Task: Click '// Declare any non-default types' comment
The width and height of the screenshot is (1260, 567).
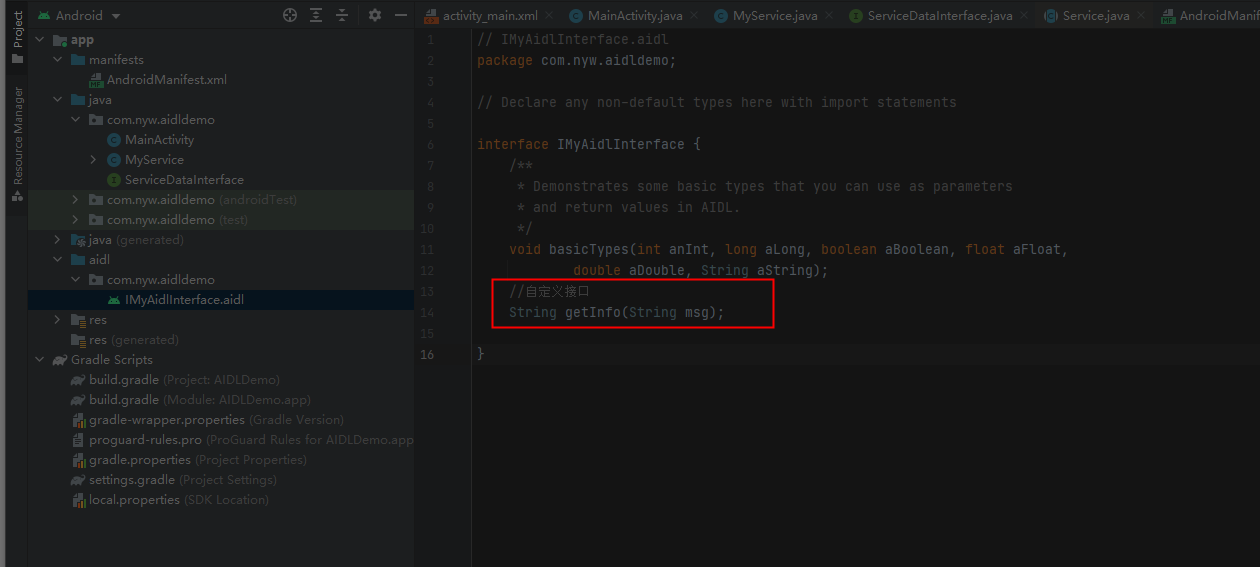Action: 716,102
